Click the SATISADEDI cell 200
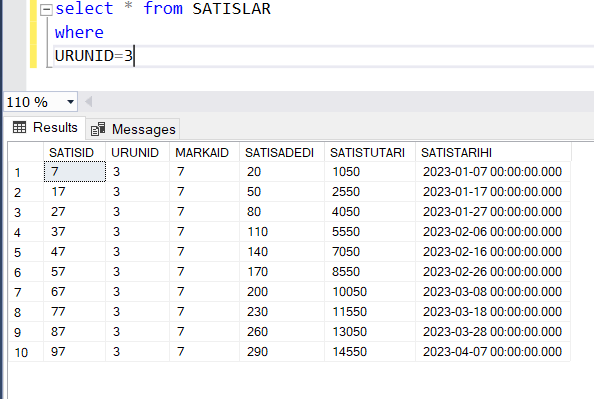594x399 pixels. 282,292
